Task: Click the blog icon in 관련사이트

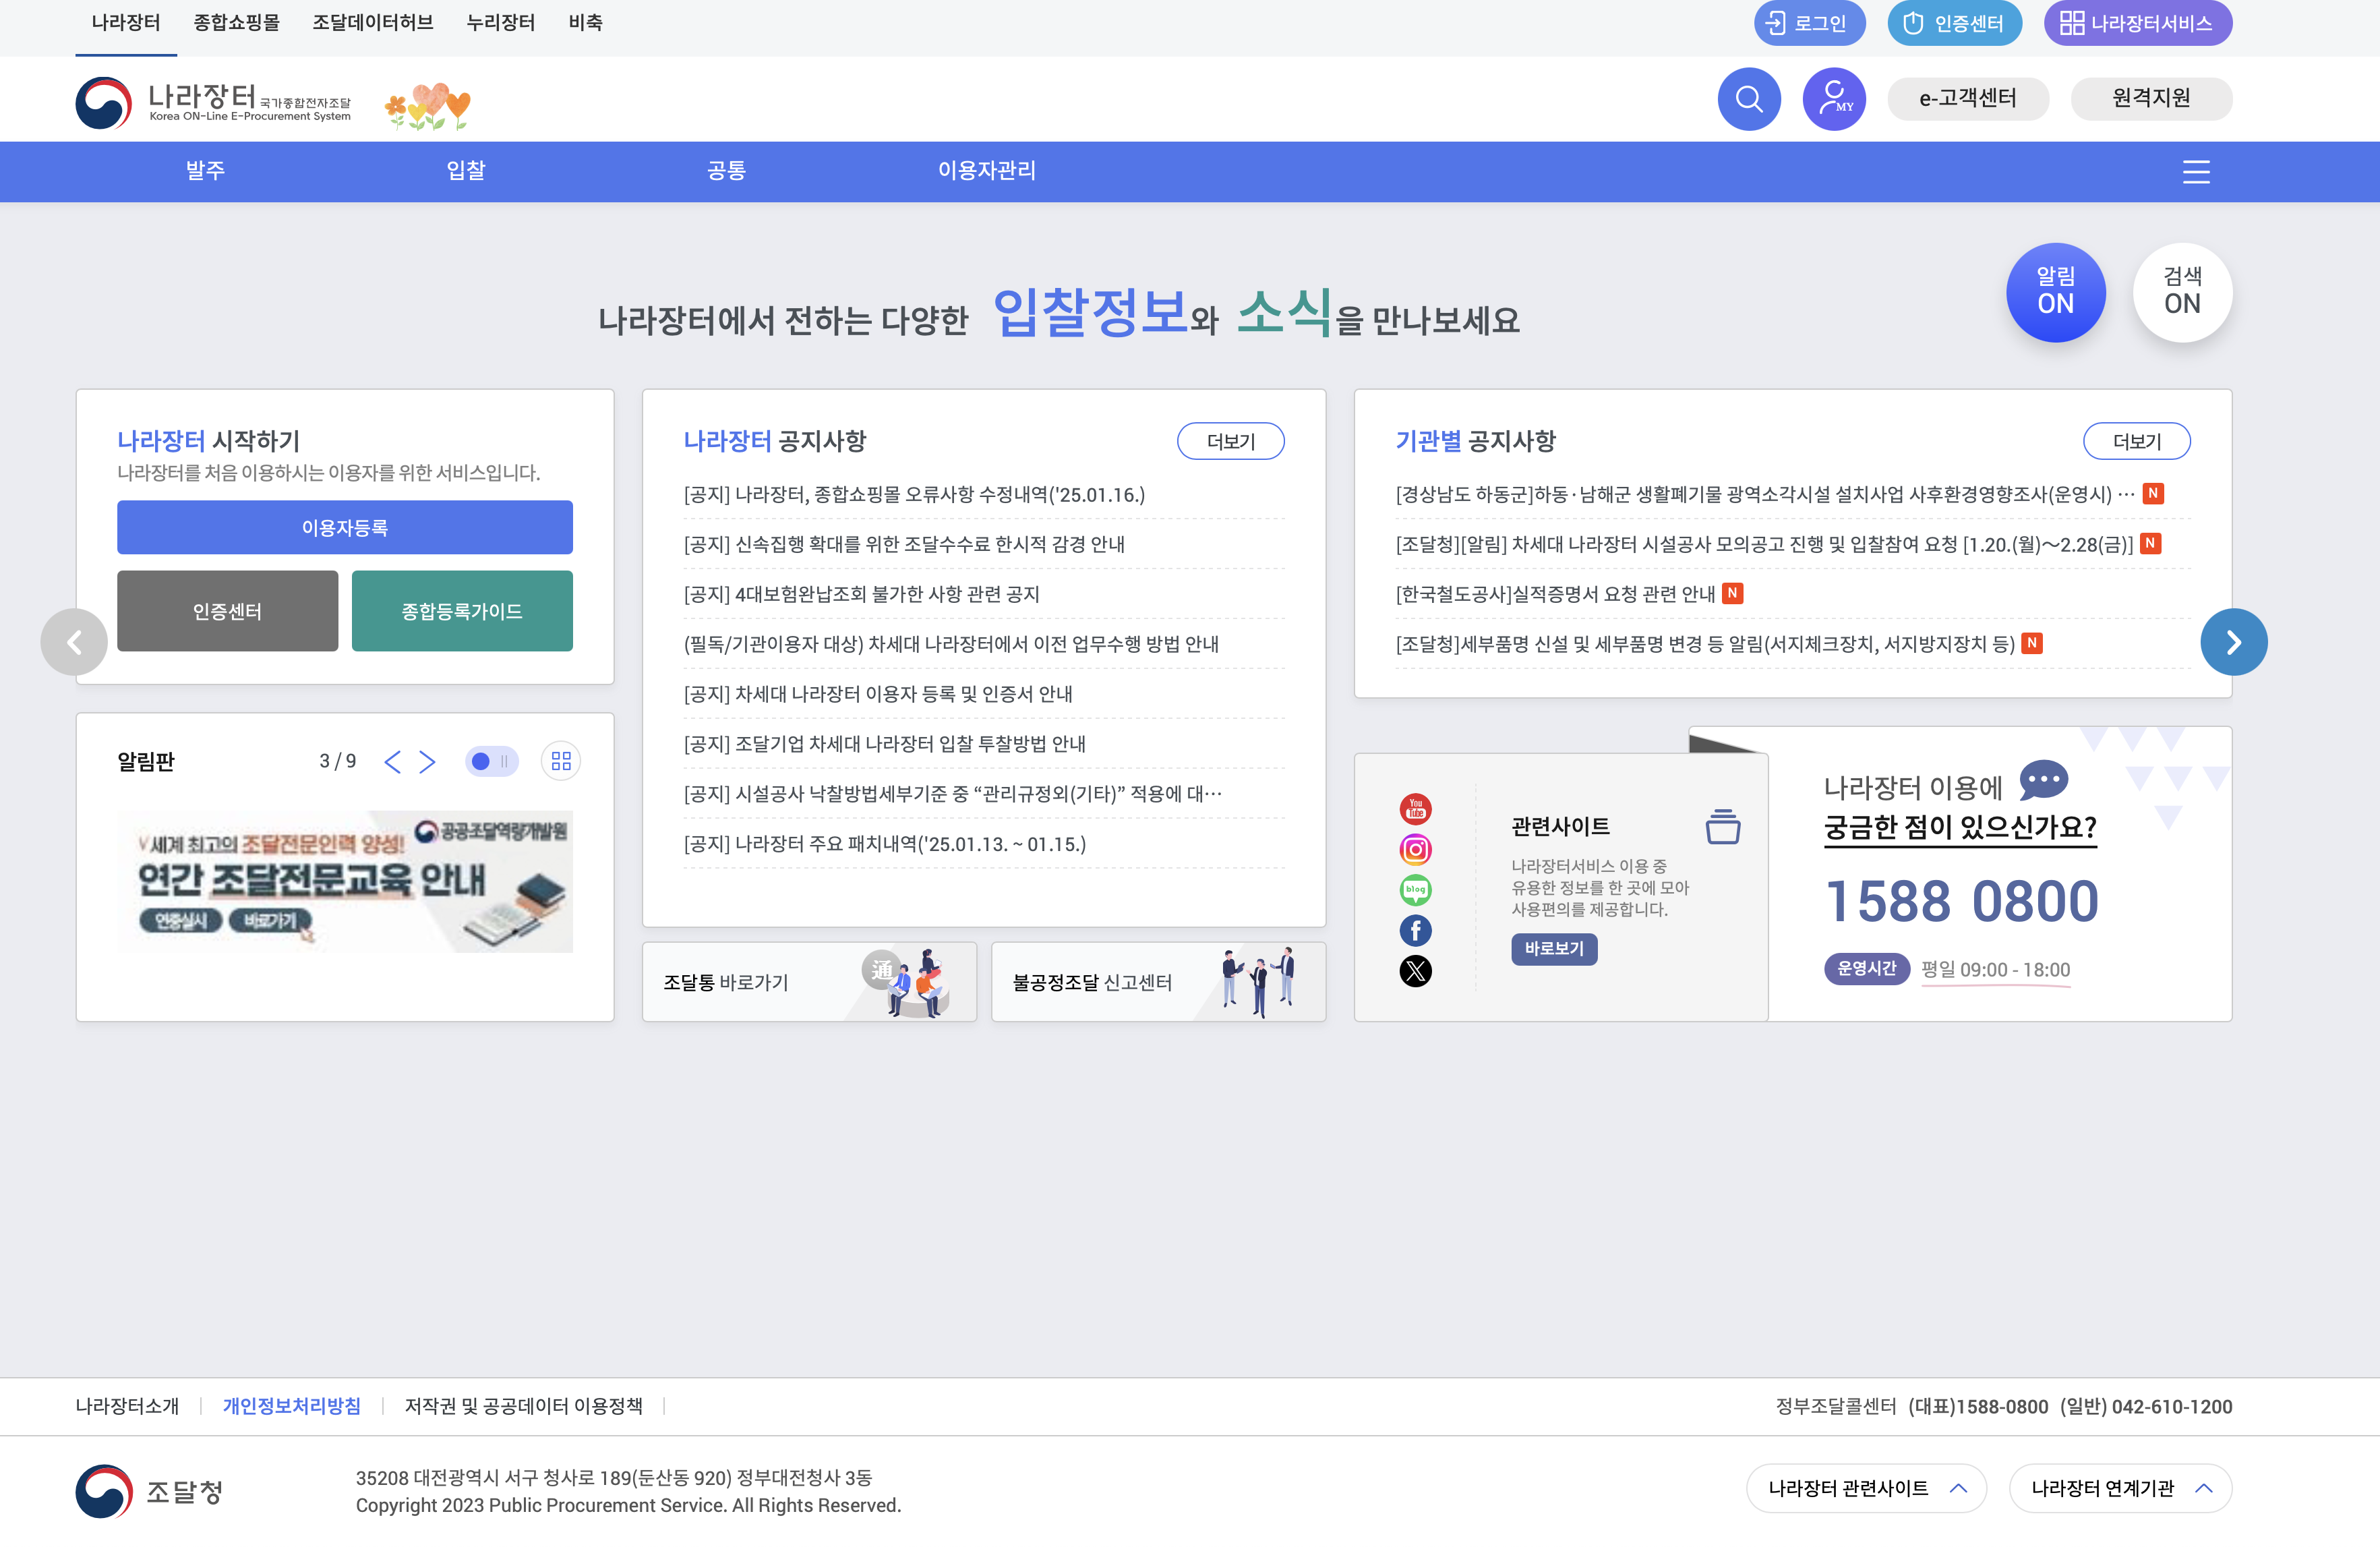Action: click(1415, 890)
